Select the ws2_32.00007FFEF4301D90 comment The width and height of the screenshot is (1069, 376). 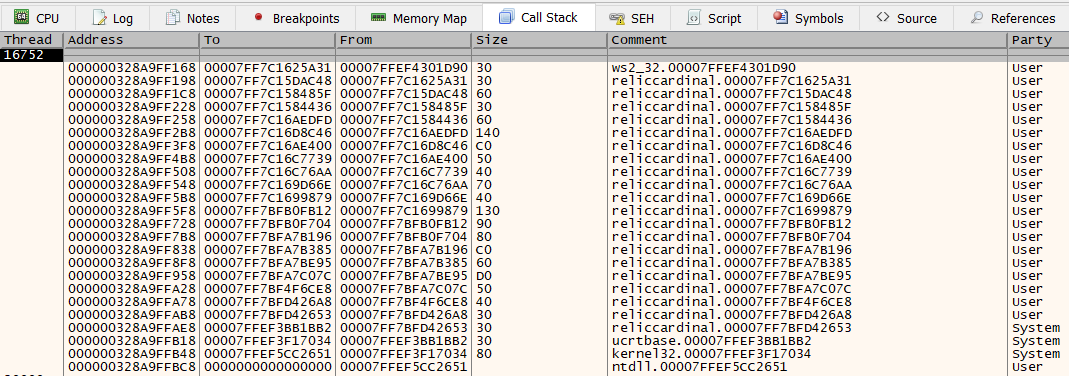point(704,68)
